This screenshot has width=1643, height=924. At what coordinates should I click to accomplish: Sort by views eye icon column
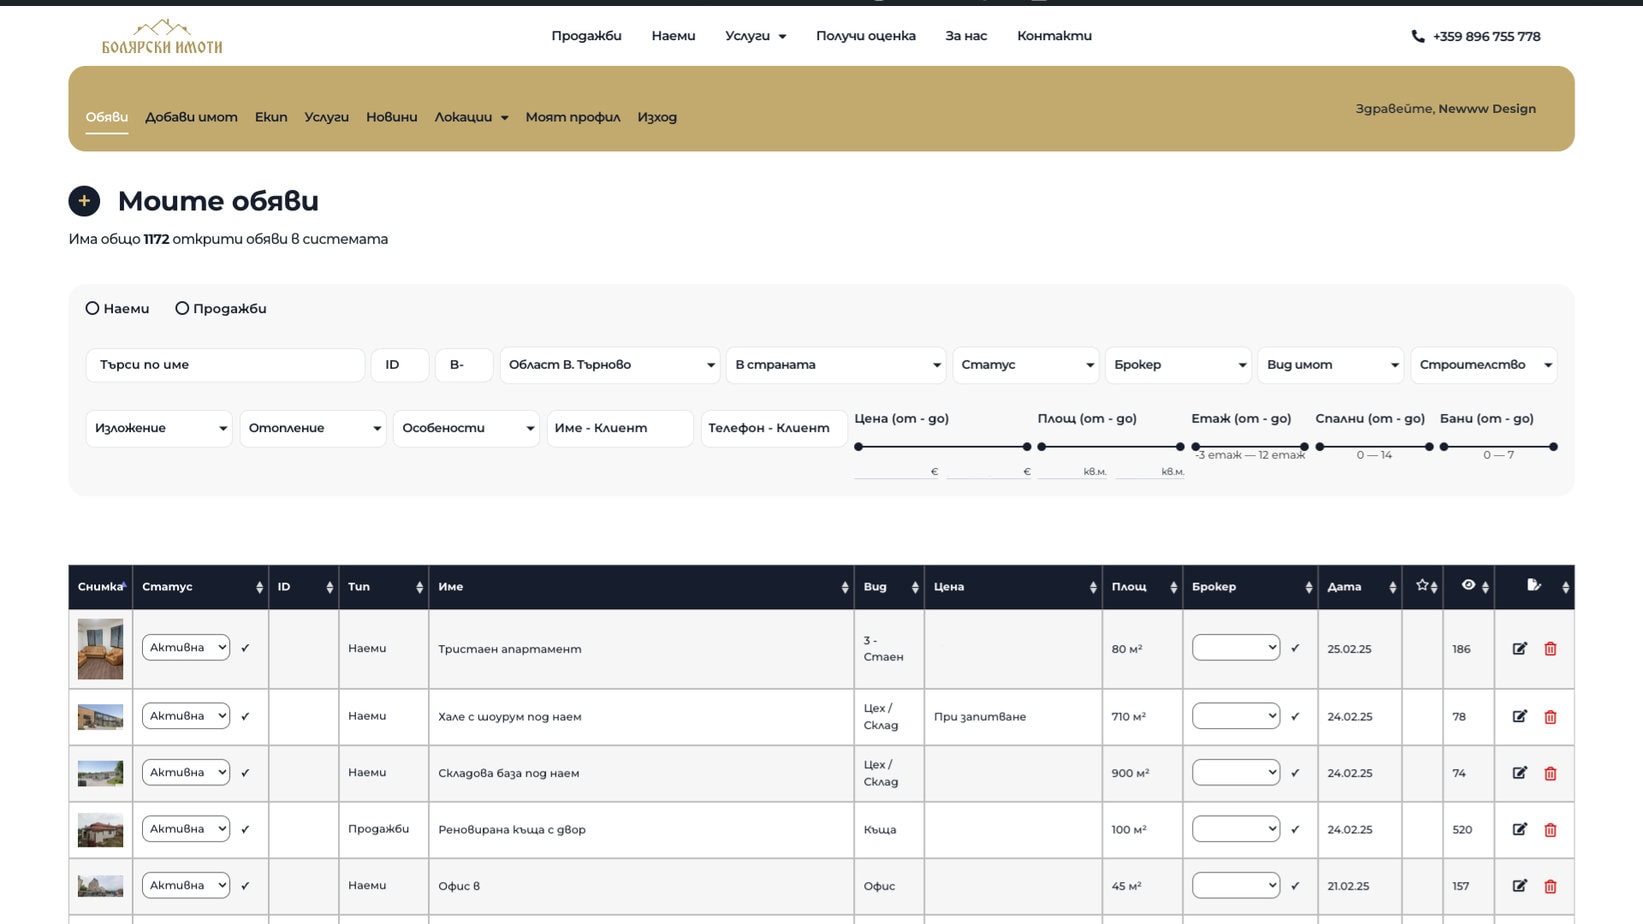point(1468,586)
